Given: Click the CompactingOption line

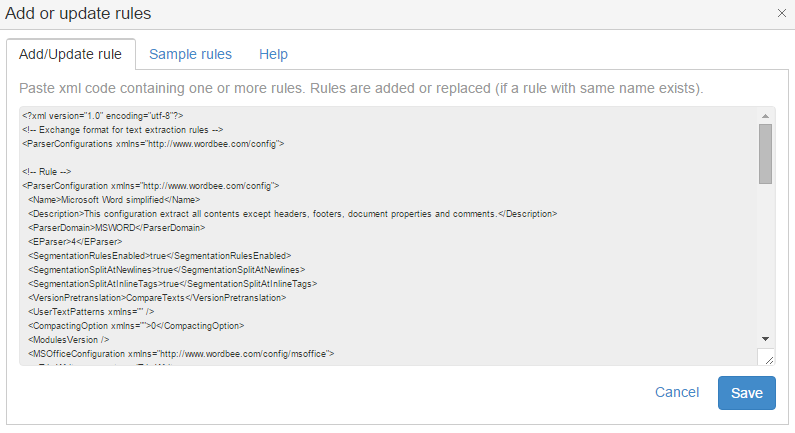Looking at the screenshot, I should tap(130, 326).
